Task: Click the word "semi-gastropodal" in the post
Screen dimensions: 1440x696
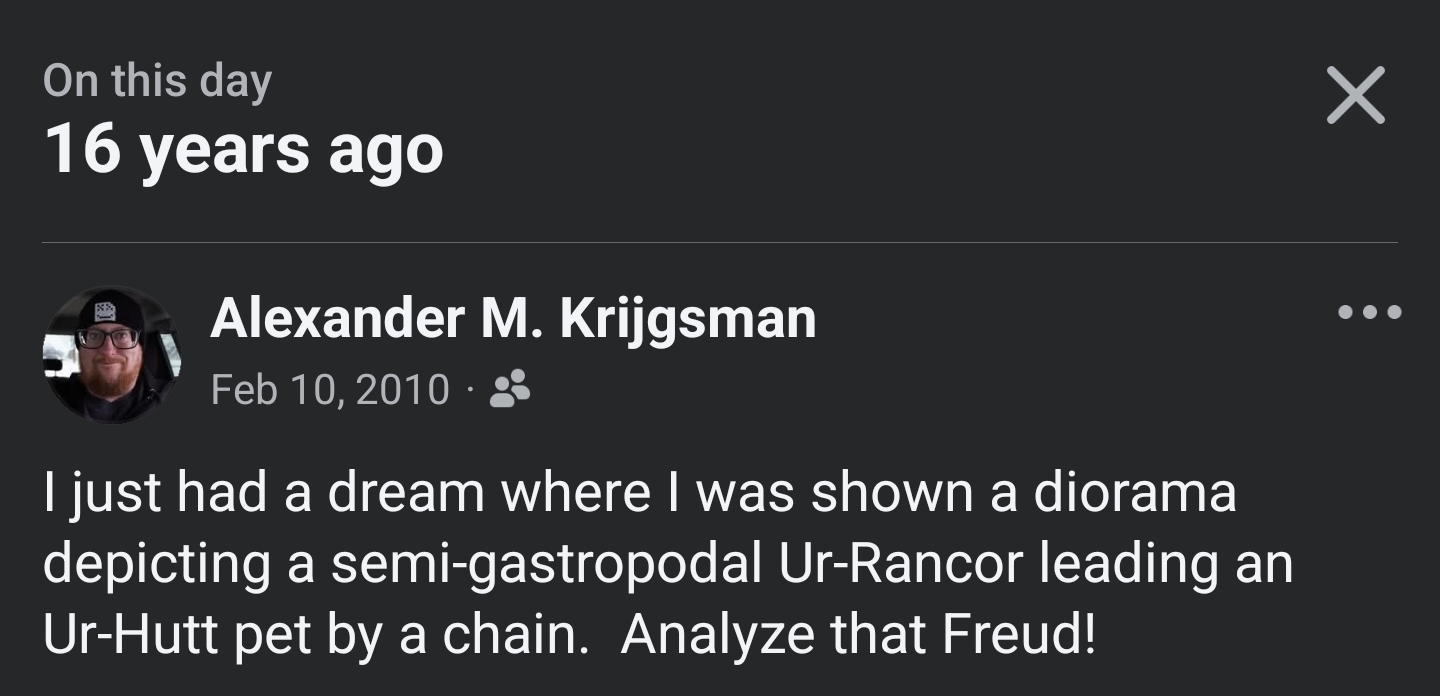Action: (547, 564)
